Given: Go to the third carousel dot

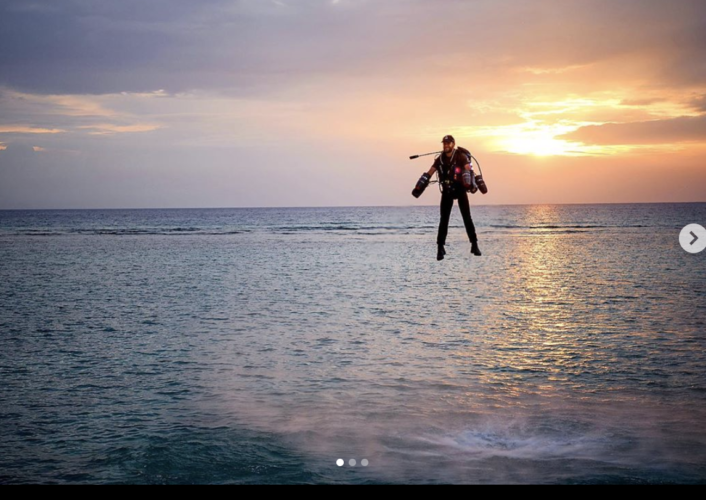Looking at the screenshot, I should (x=364, y=462).
